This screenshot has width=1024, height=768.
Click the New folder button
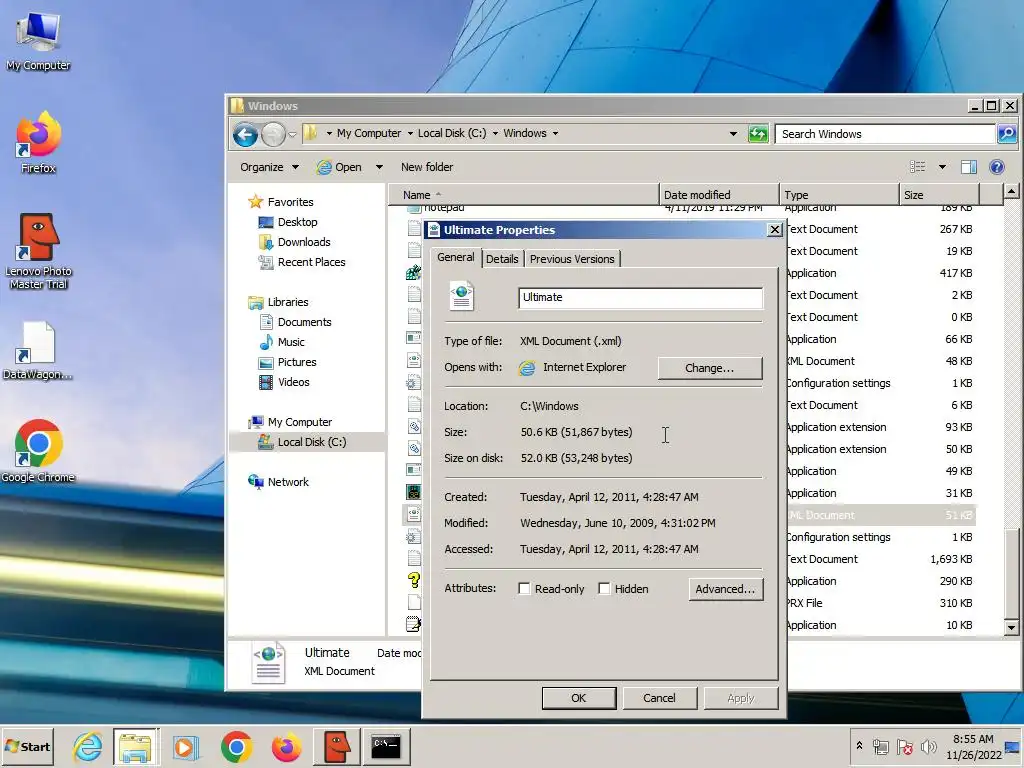[x=427, y=167]
